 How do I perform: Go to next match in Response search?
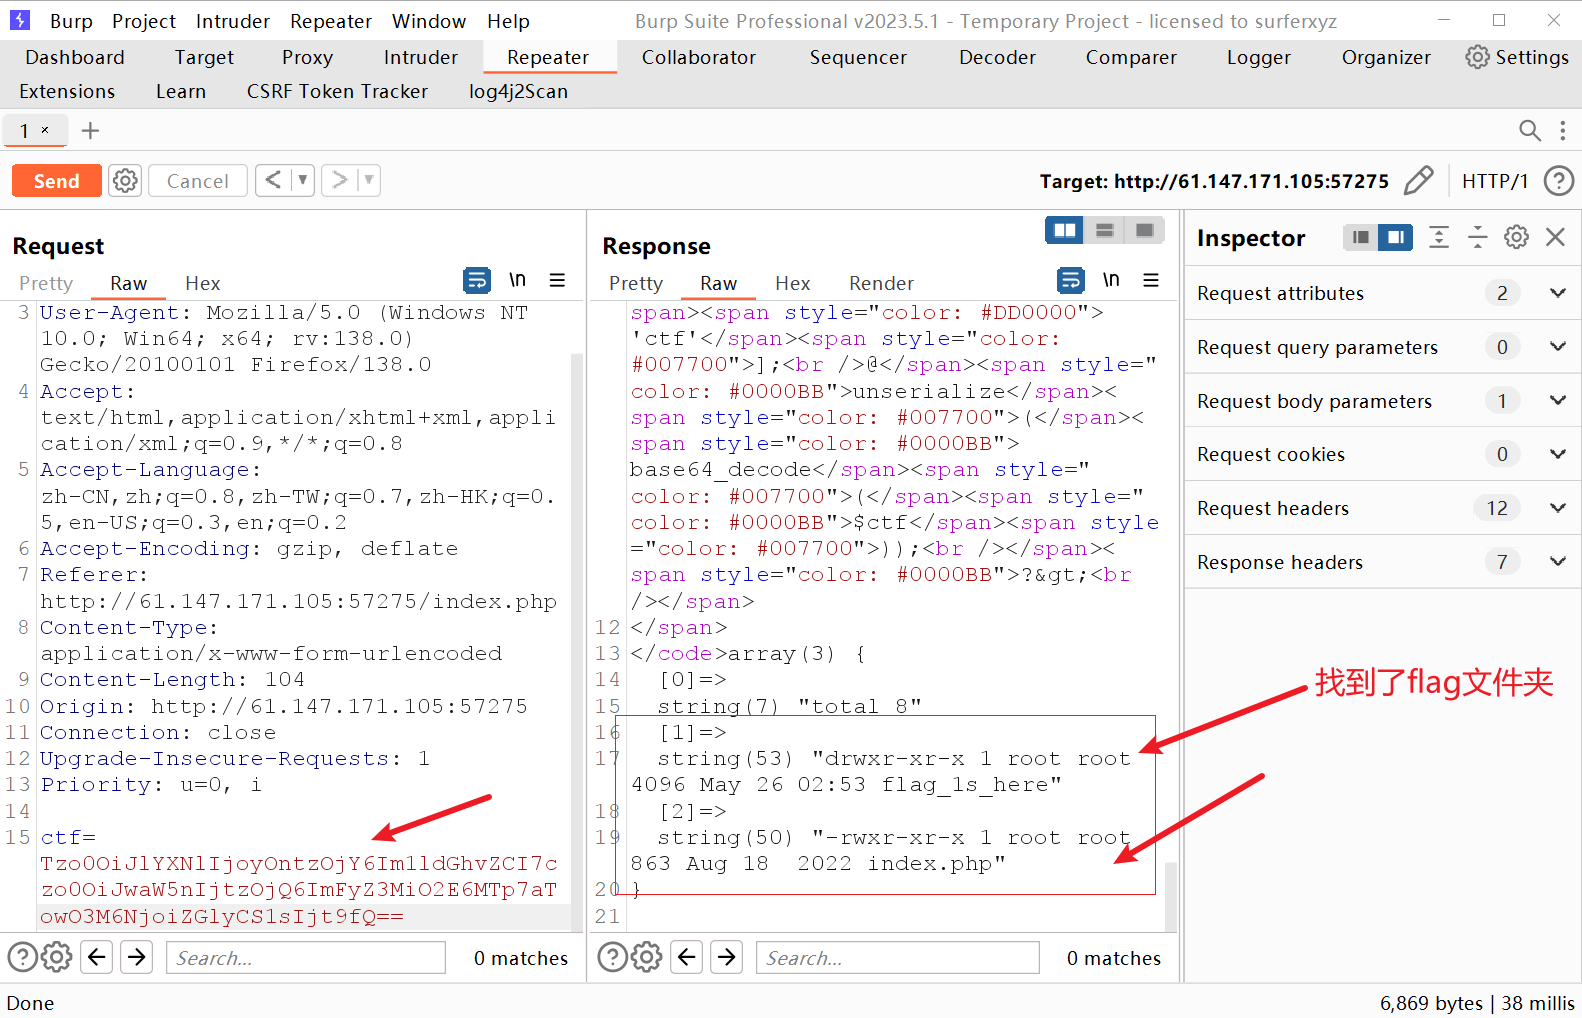pos(727,957)
